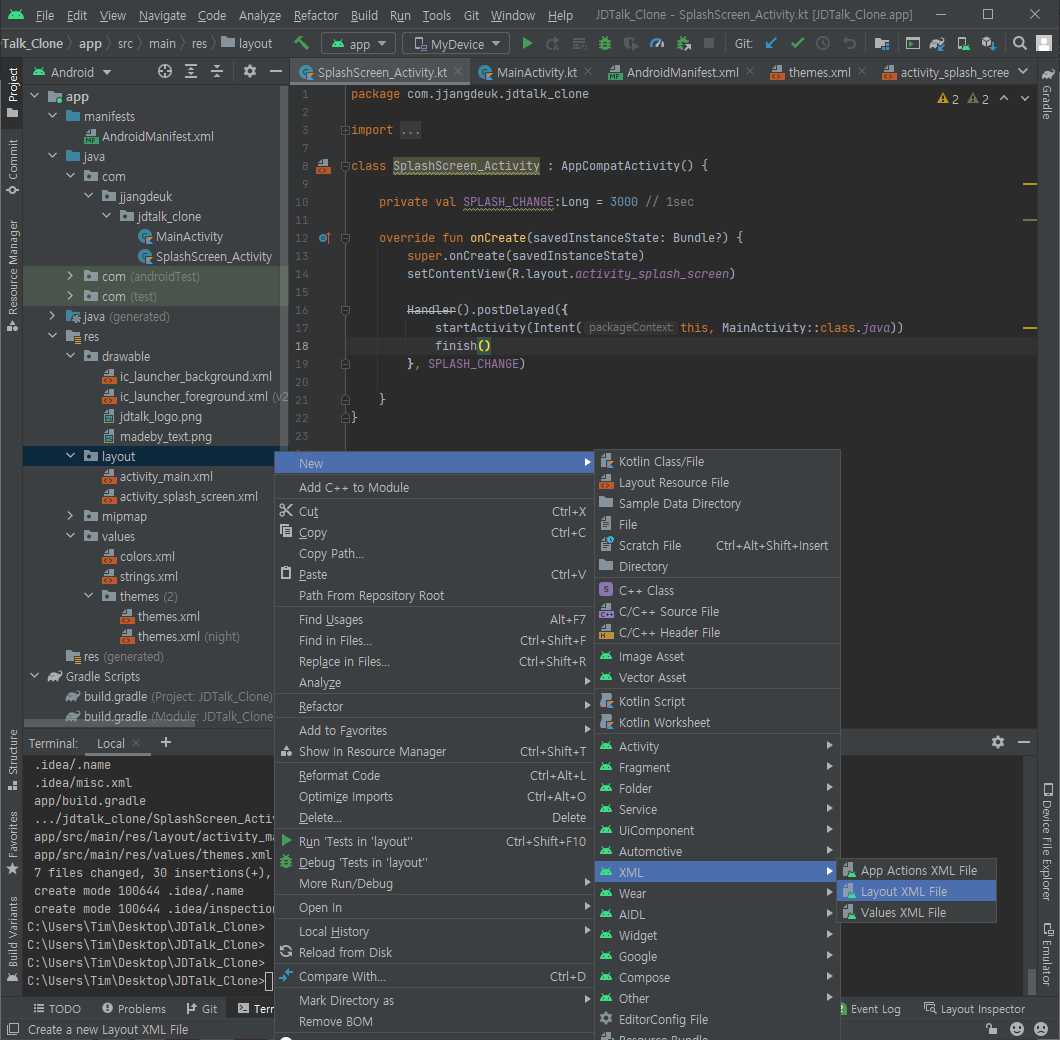The width and height of the screenshot is (1060, 1040).
Task: Click the terminal vertical scrollbar
Action: pos(1032,980)
